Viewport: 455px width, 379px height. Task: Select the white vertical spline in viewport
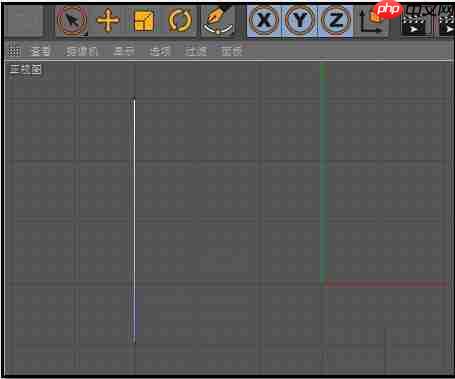pos(134,220)
